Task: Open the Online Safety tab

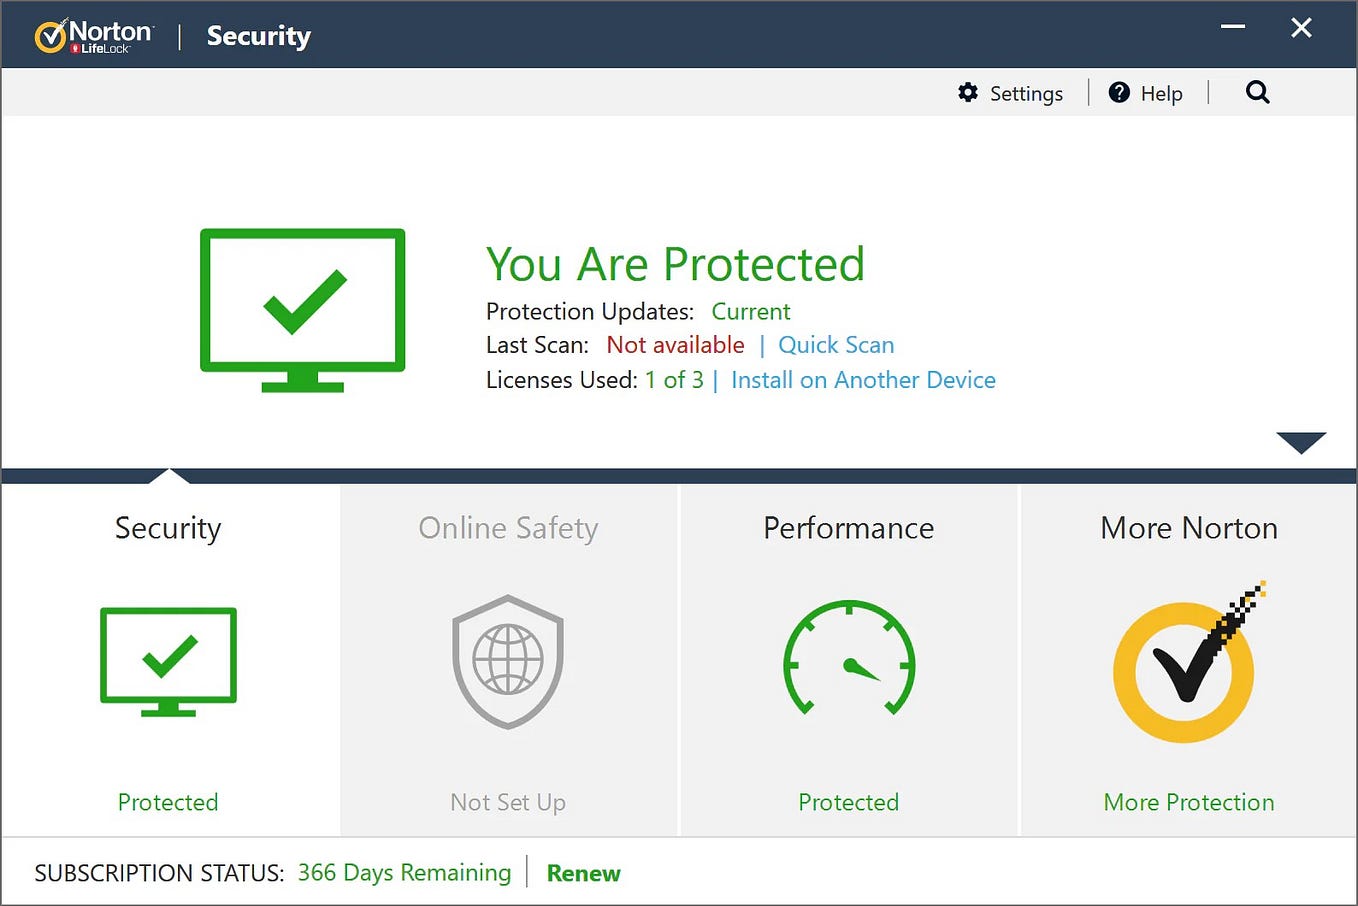Action: 508,528
